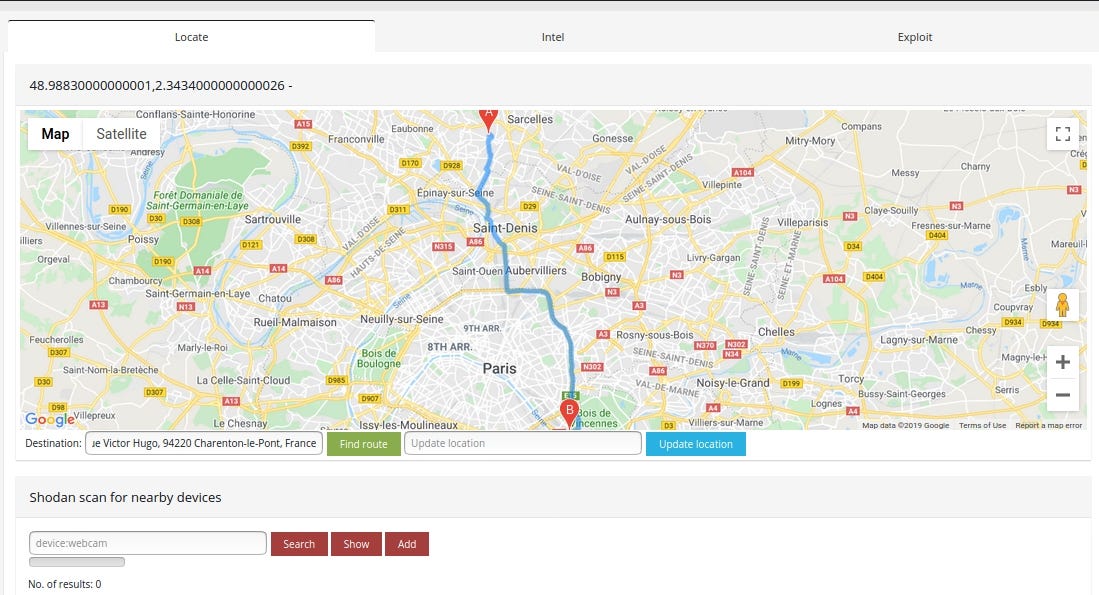
Task: Click the Poissy map label
Action: pos(143,239)
